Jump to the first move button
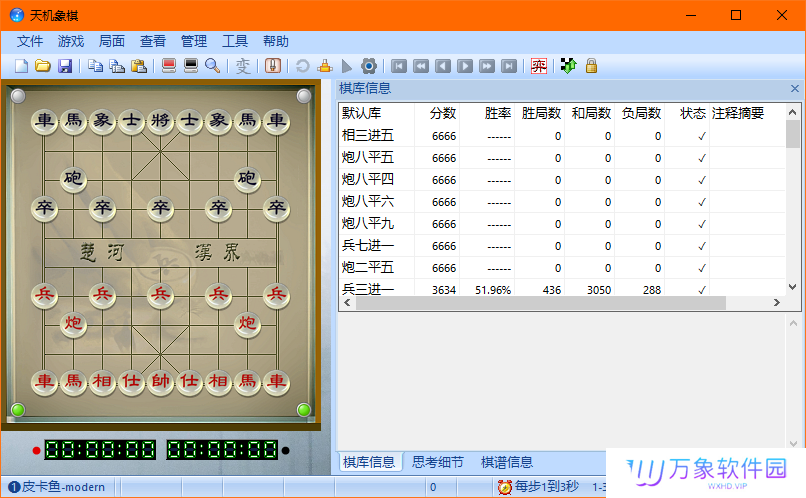Image resolution: width=806 pixels, height=498 pixels. pos(399,66)
